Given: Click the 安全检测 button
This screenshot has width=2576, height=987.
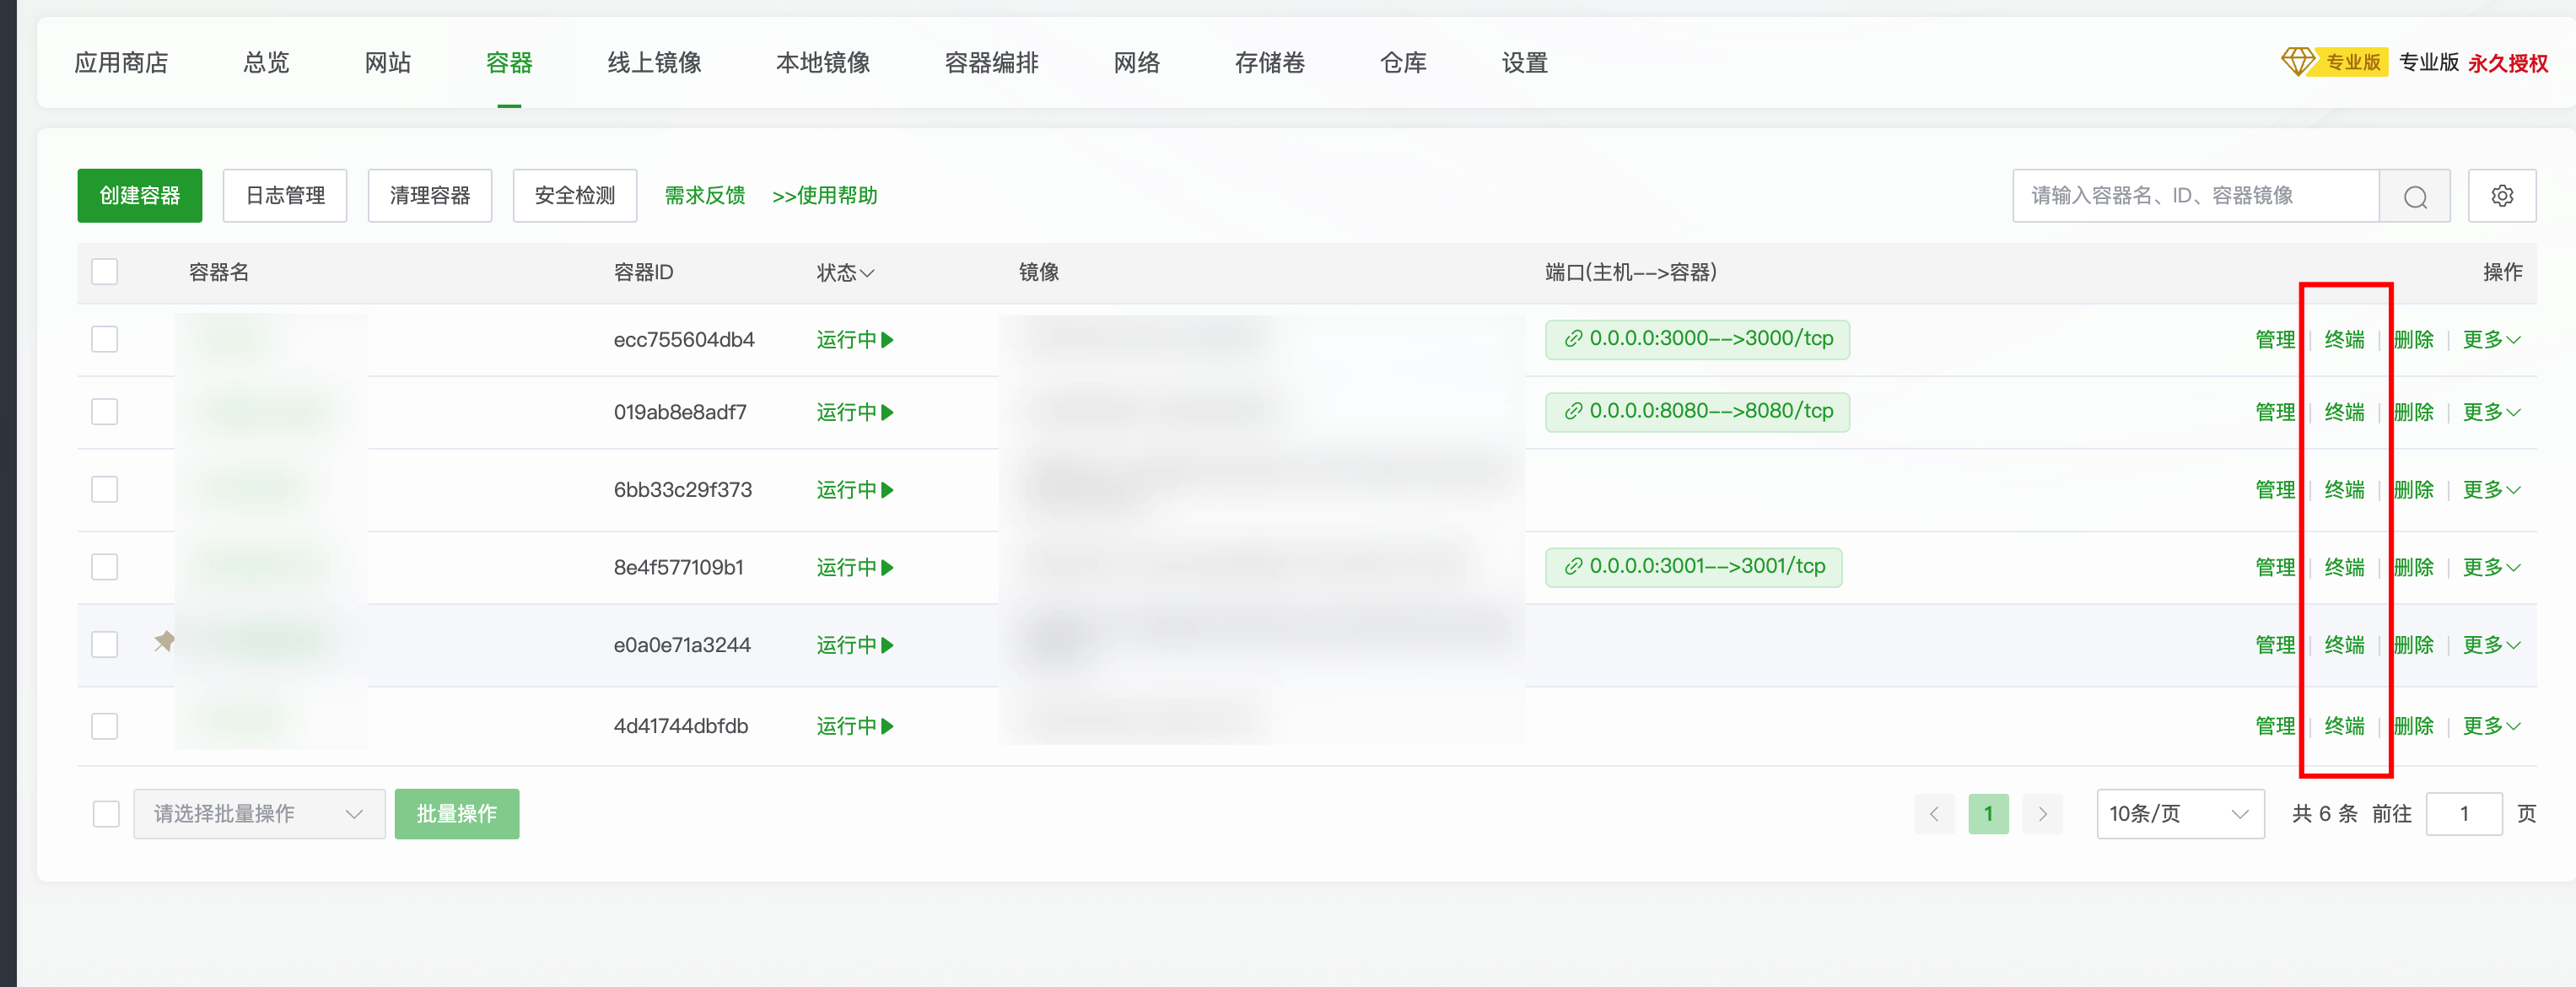Looking at the screenshot, I should (x=575, y=196).
